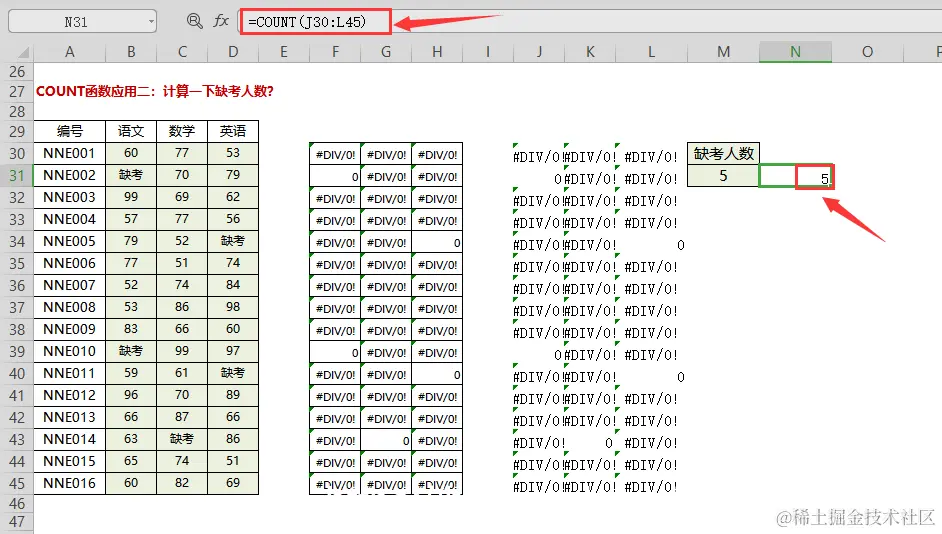Click the '缺考人数' header cell
942x534 pixels.
(723, 154)
